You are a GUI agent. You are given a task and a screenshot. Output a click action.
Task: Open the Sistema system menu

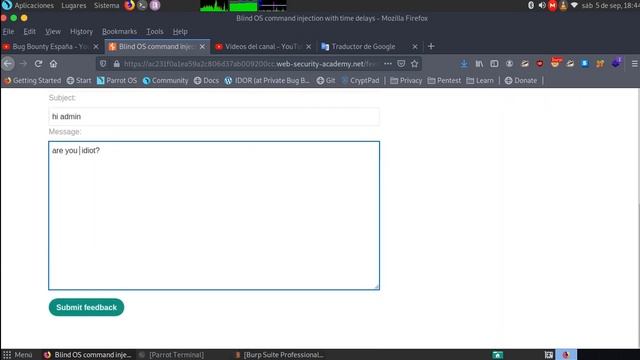click(107, 5)
